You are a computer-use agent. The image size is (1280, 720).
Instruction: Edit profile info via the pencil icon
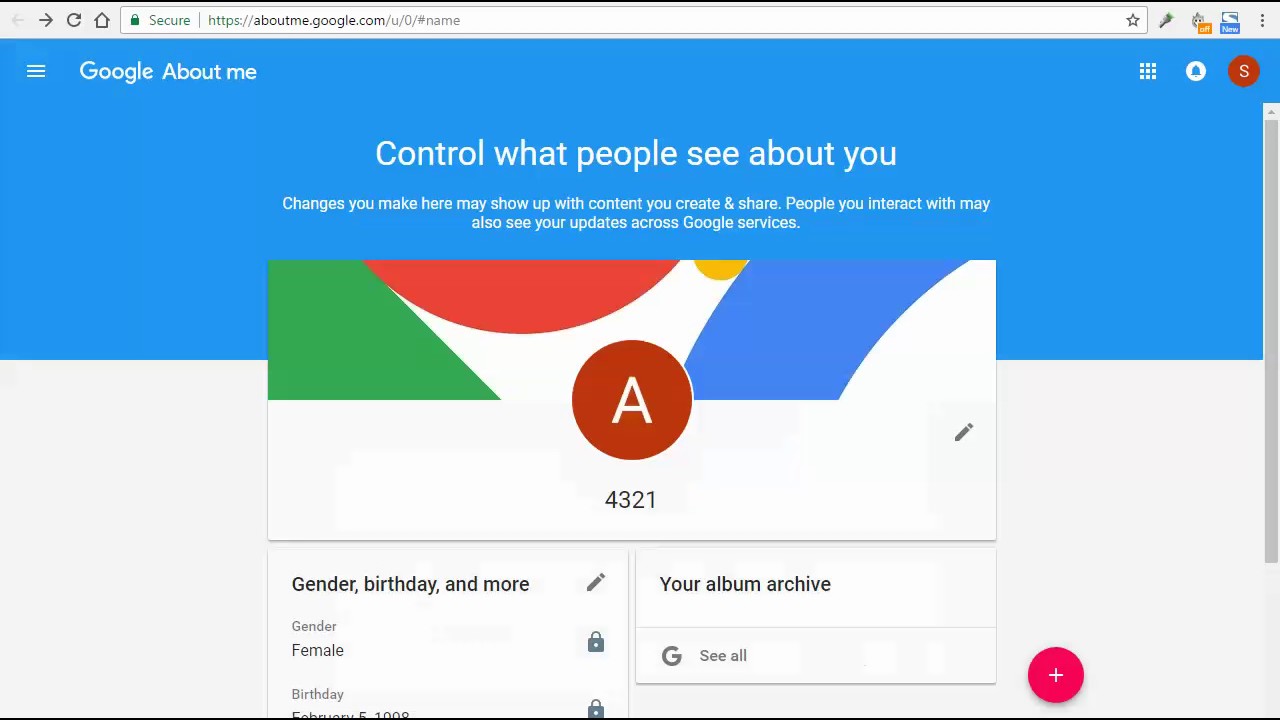click(x=963, y=431)
